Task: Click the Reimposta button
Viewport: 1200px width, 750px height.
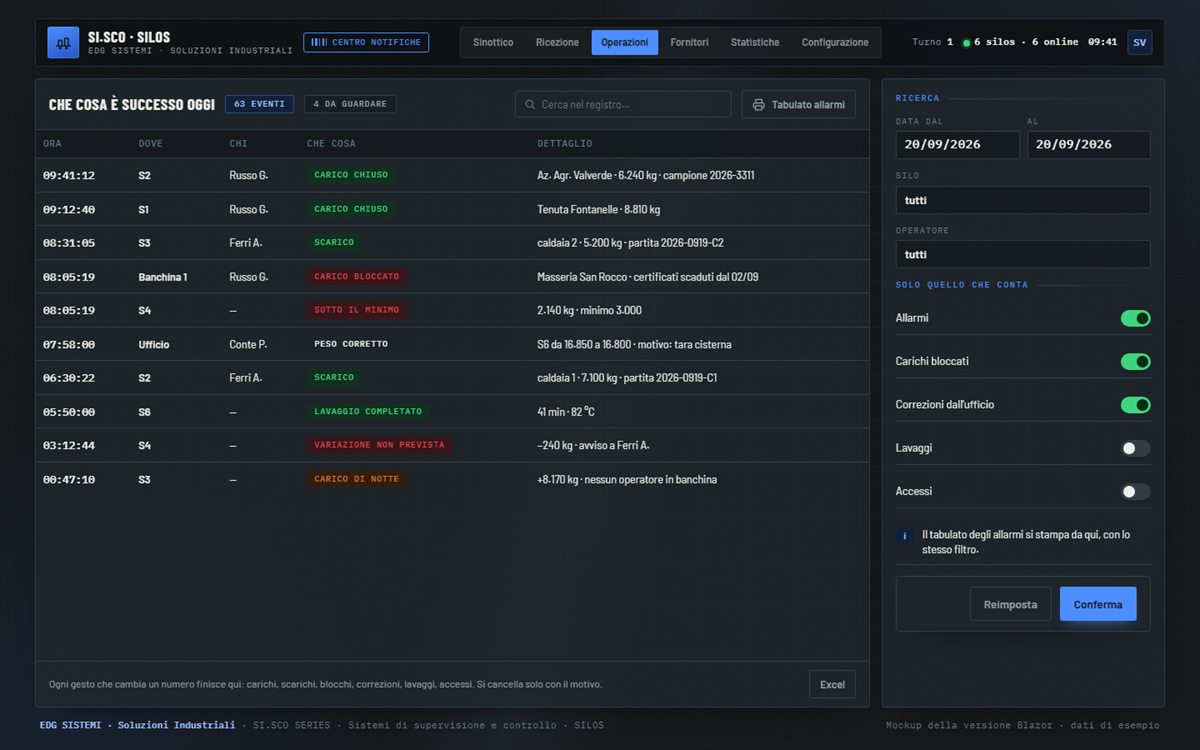Action: (x=1010, y=604)
